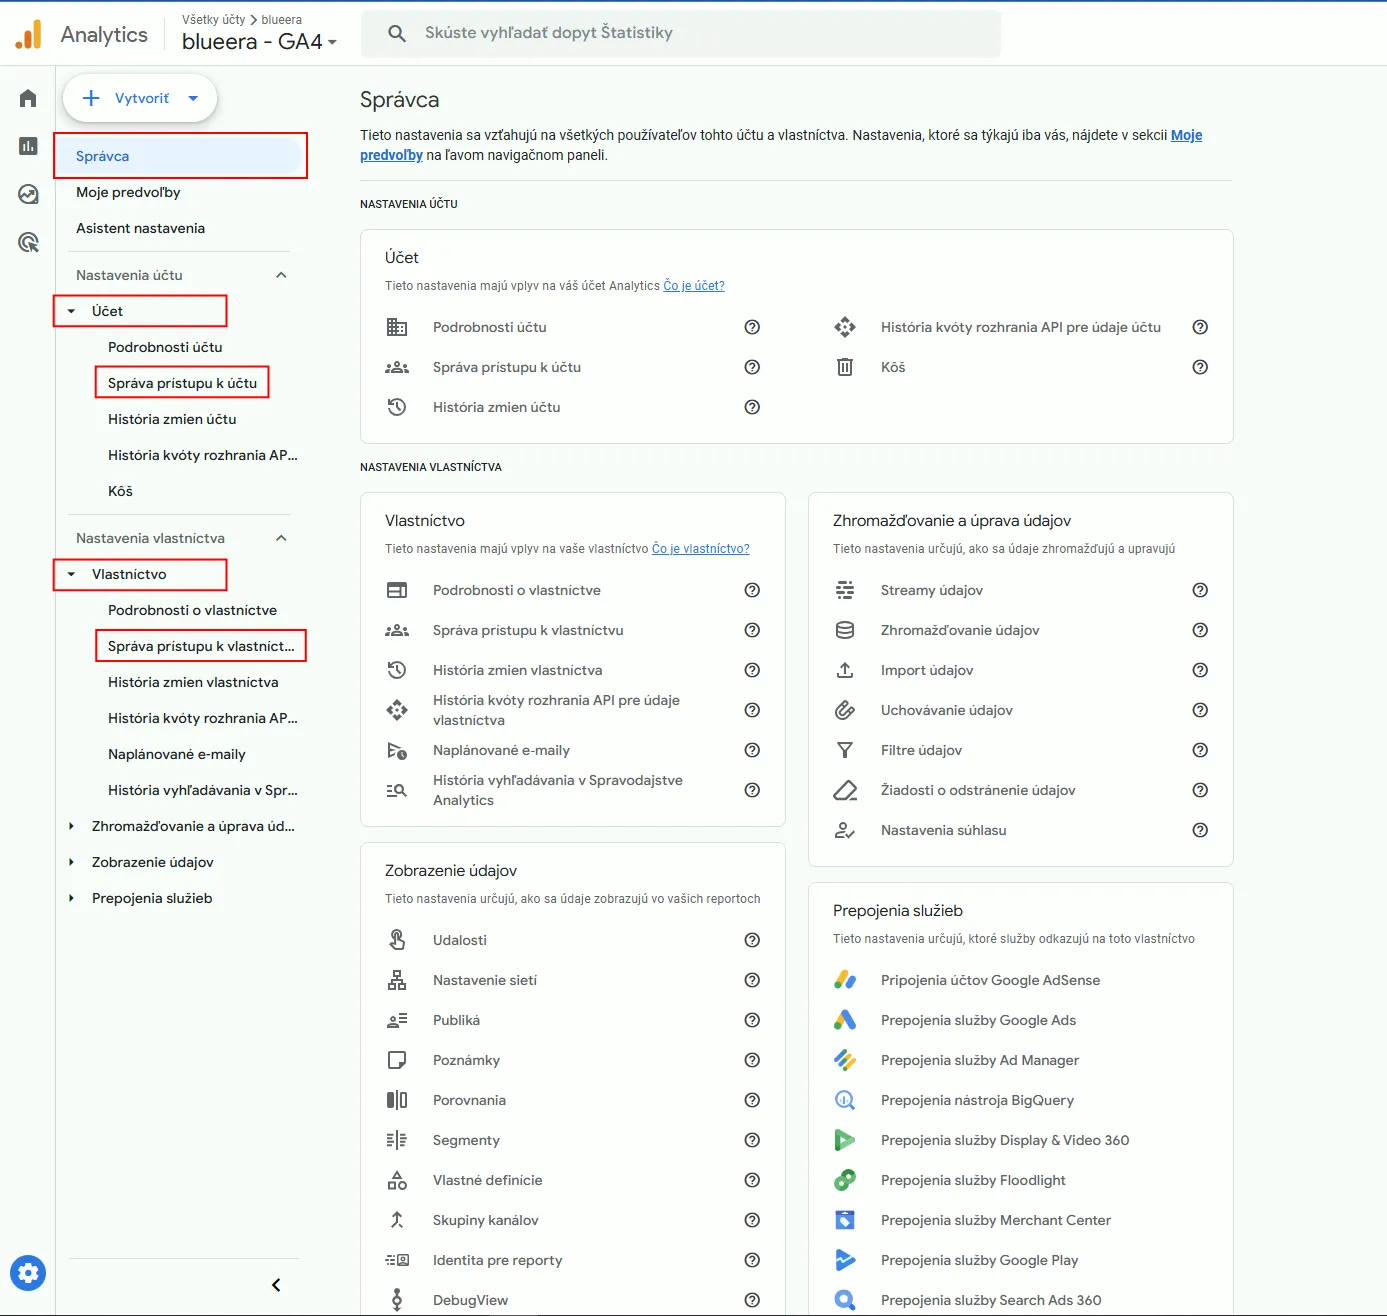Open the 'Čo je vlastníctvo?' link
Image resolution: width=1387 pixels, height=1316 pixels.
click(700, 549)
